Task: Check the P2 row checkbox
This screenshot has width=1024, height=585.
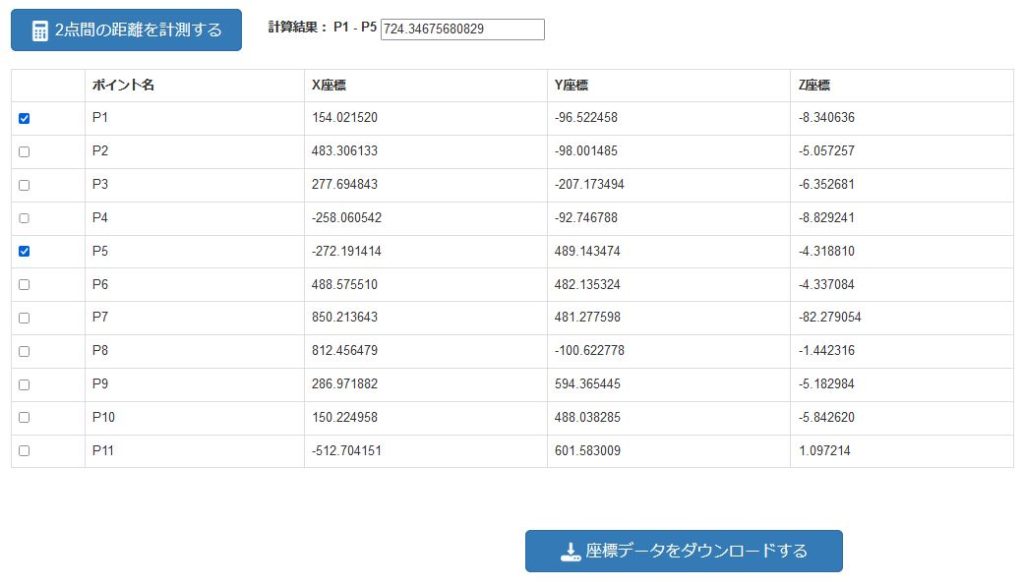Action: tap(24, 151)
